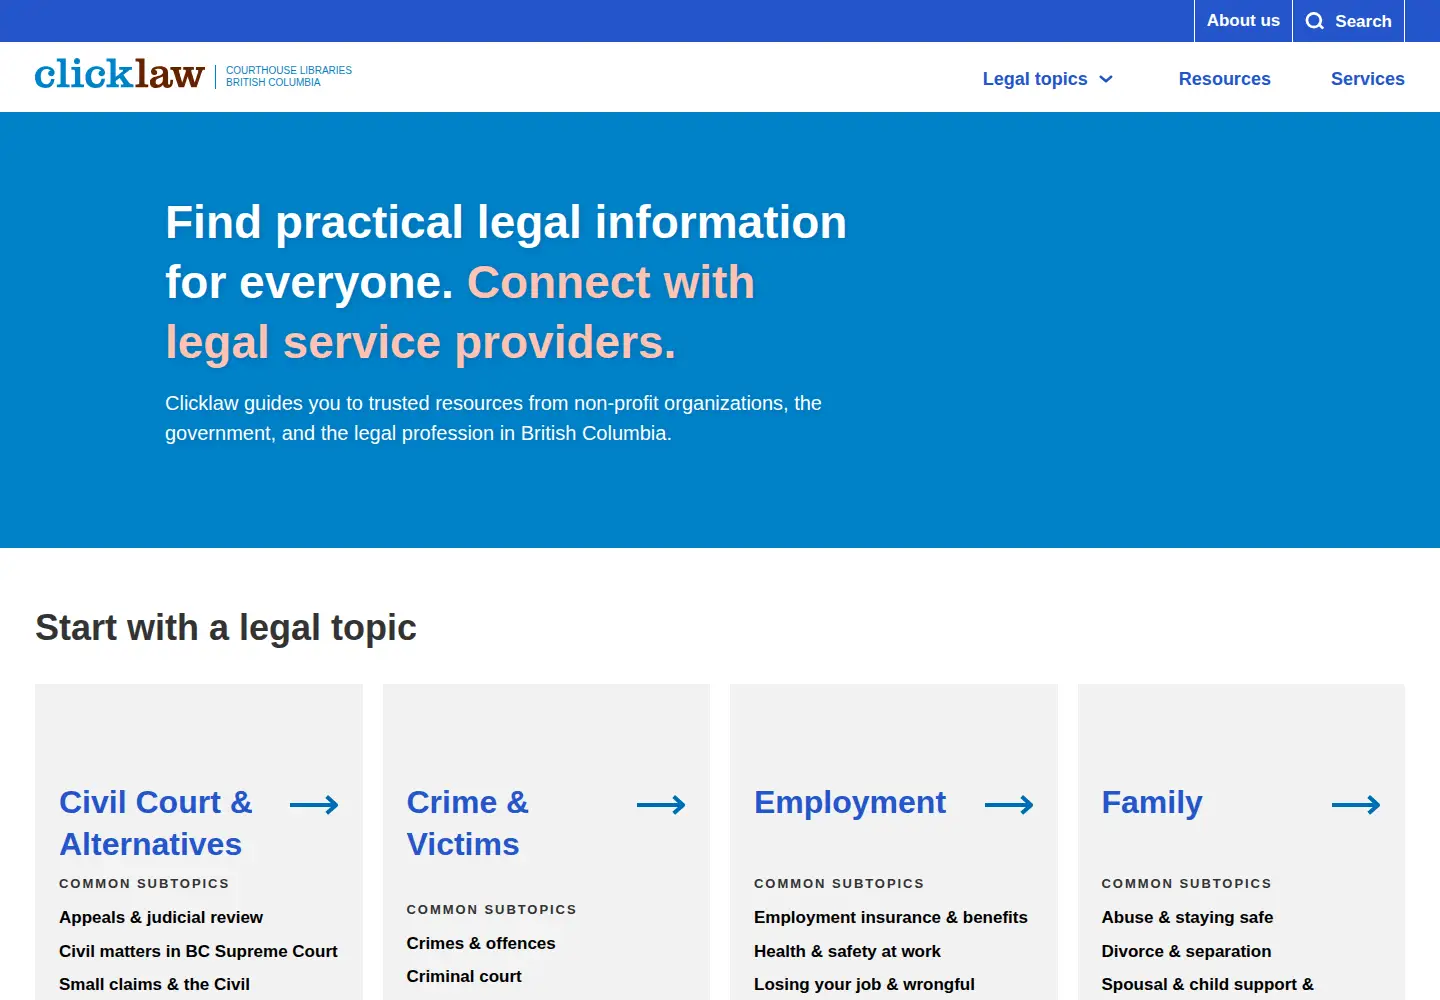Select Small claims & the Civil subtopic

(154, 984)
